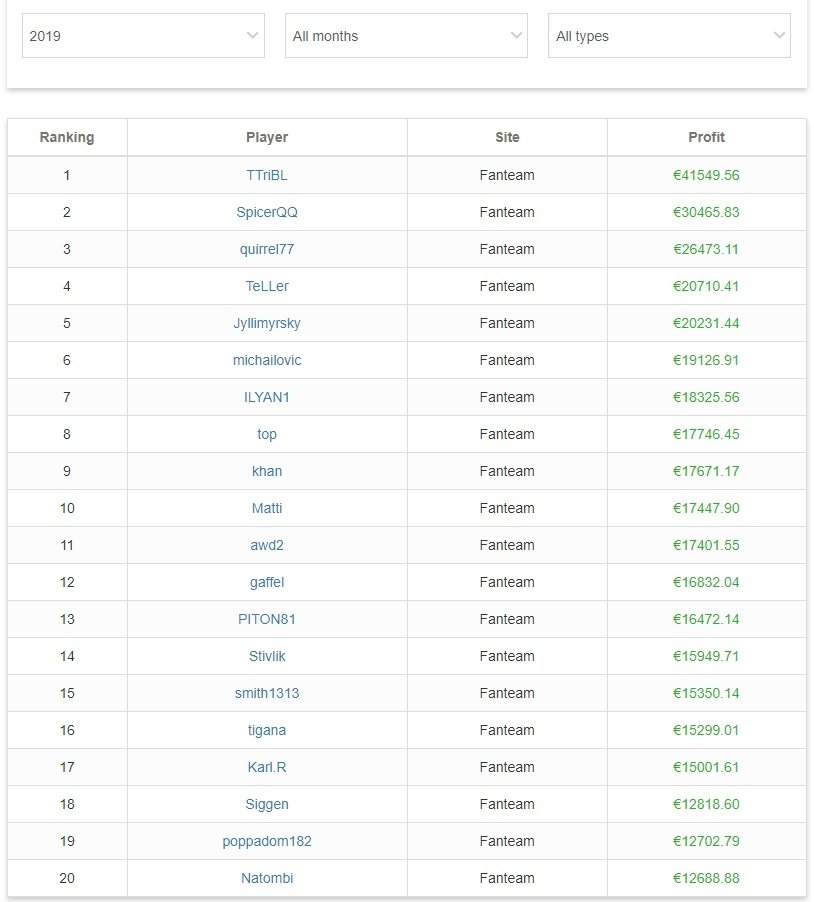
Task: Click the player named khan
Action: [x=267, y=471]
